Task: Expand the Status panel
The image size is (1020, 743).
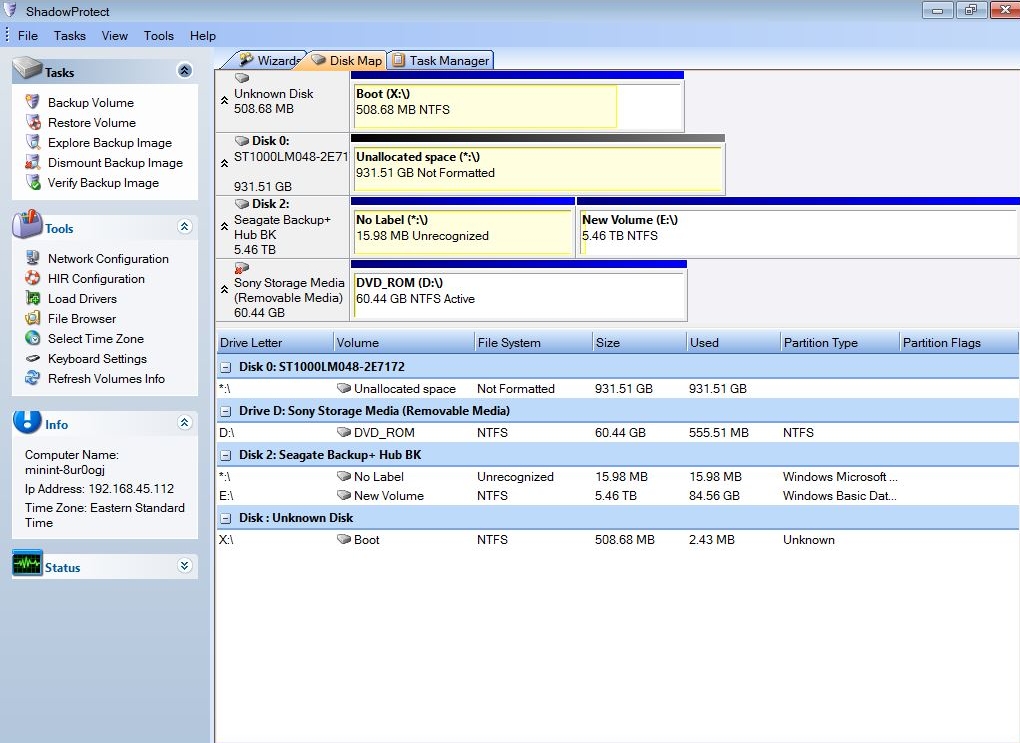Action: (x=184, y=565)
